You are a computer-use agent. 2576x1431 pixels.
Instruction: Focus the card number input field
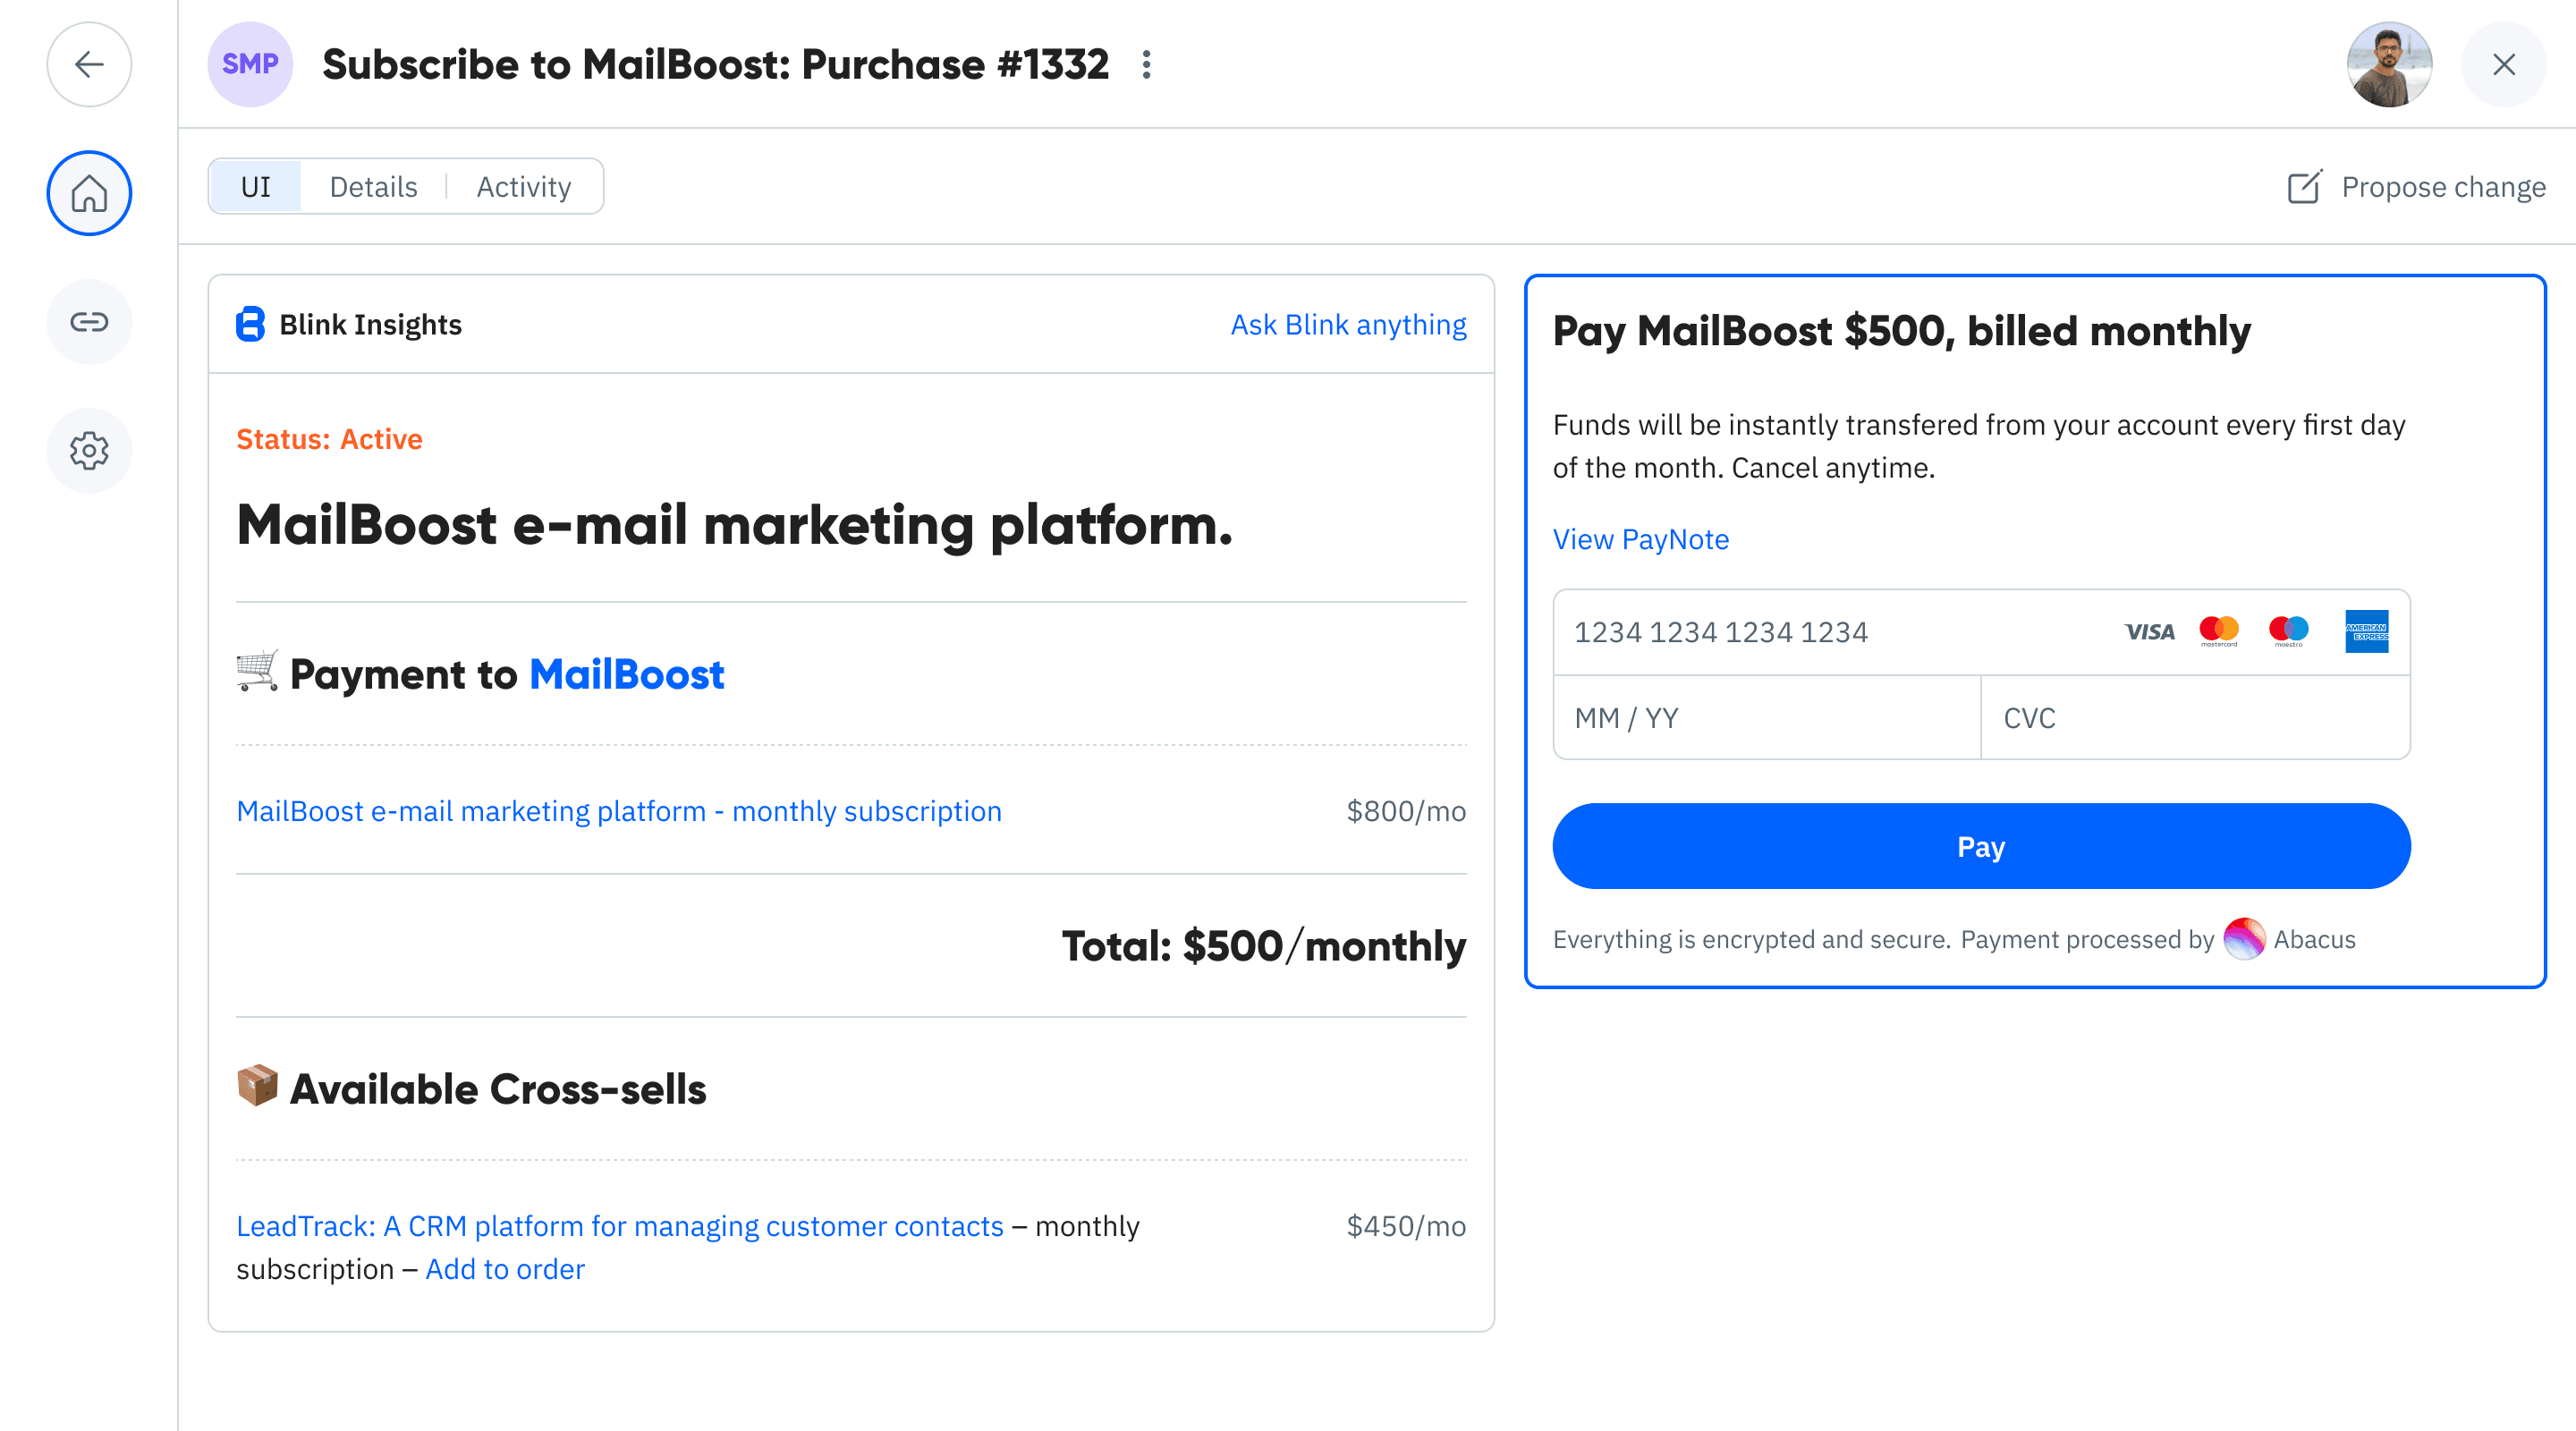pyautogui.click(x=1760, y=631)
